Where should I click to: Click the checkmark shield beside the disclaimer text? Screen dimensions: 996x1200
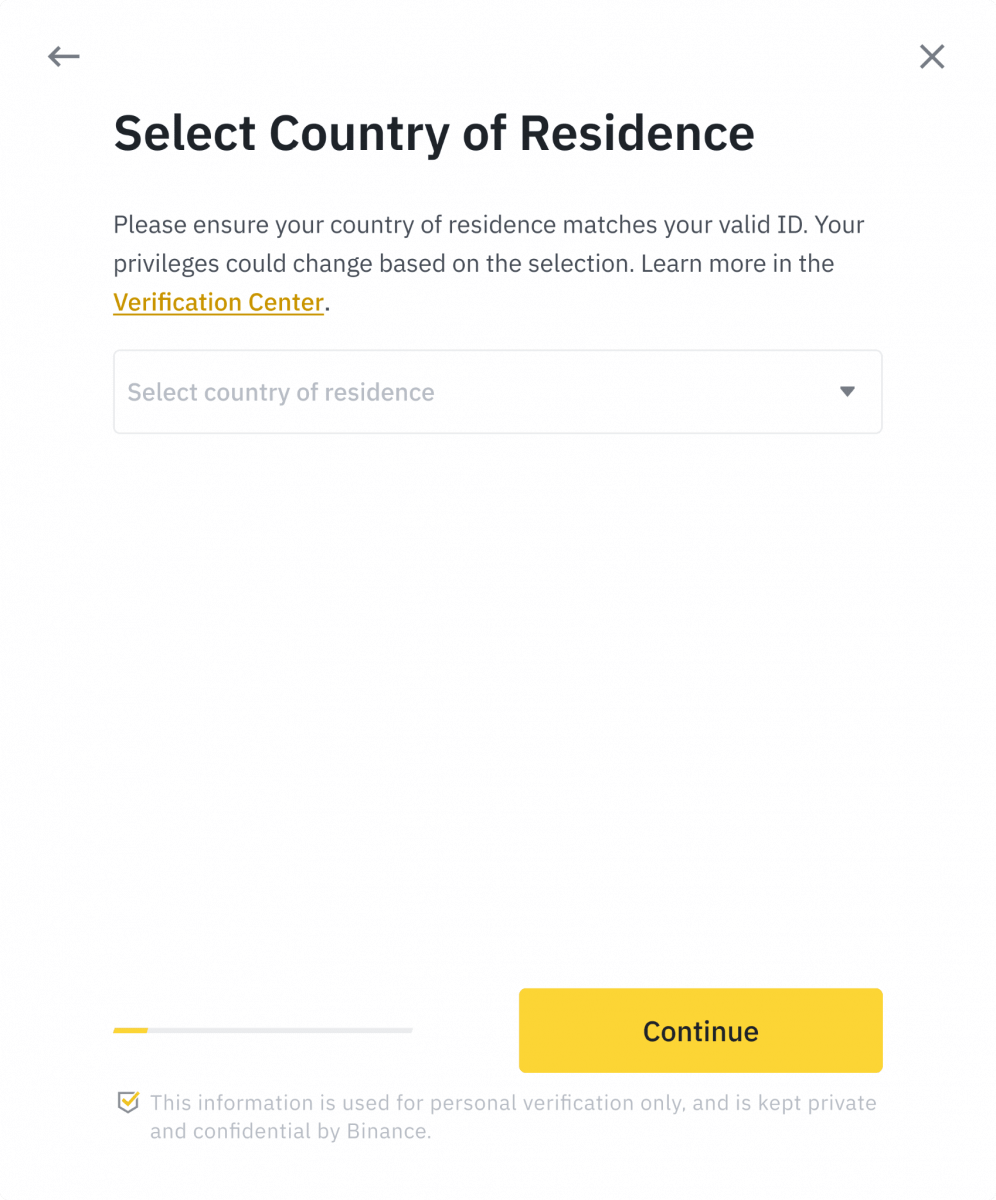coord(128,1102)
